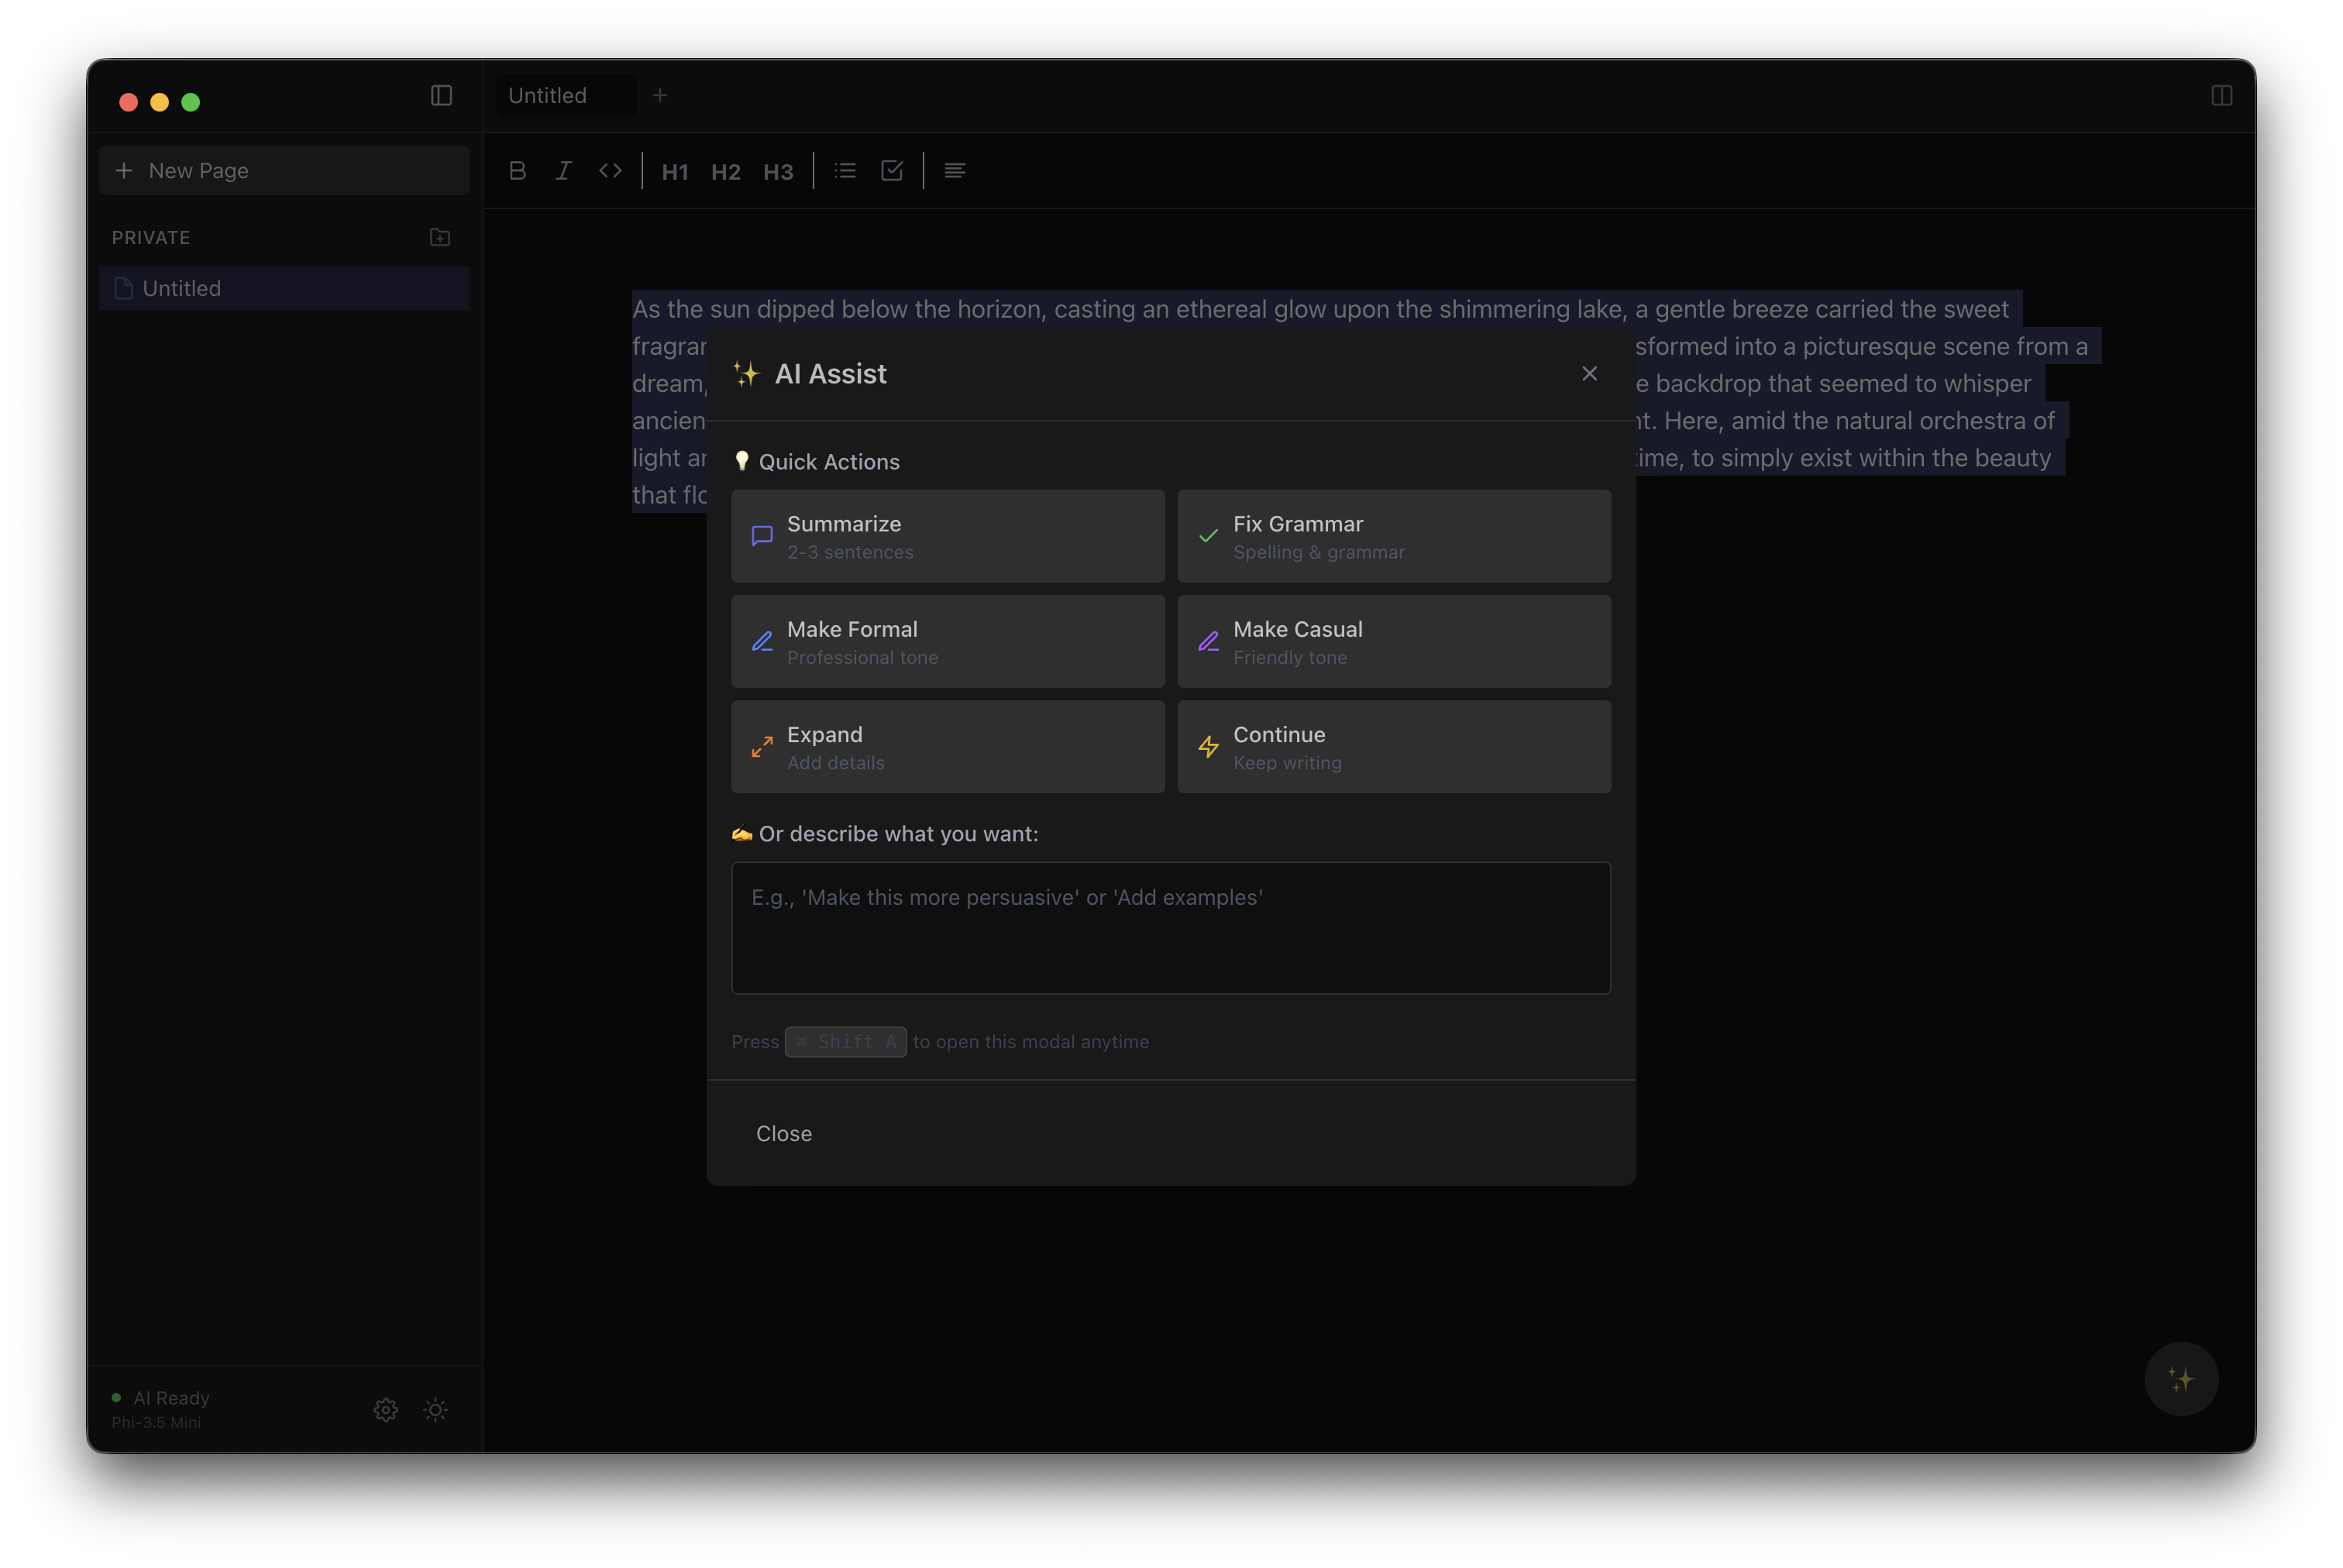Add new folder in Private section
The height and width of the screenshot is (1568, 2343).
pos(440,238)
